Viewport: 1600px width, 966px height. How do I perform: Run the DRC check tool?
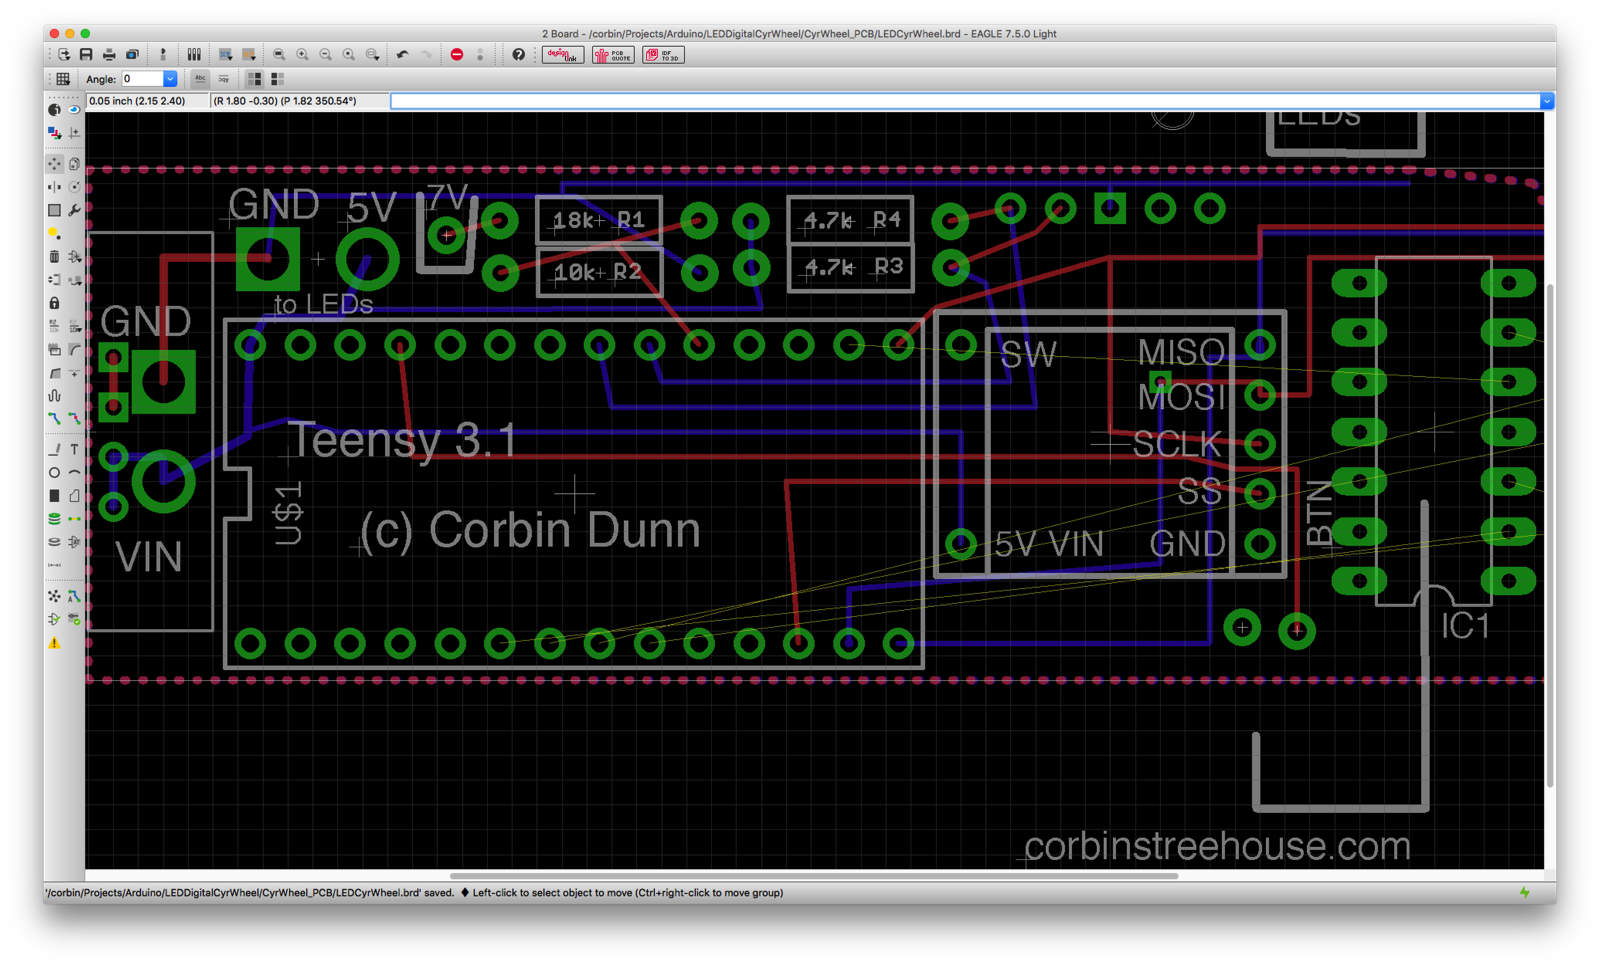point(74,619)
